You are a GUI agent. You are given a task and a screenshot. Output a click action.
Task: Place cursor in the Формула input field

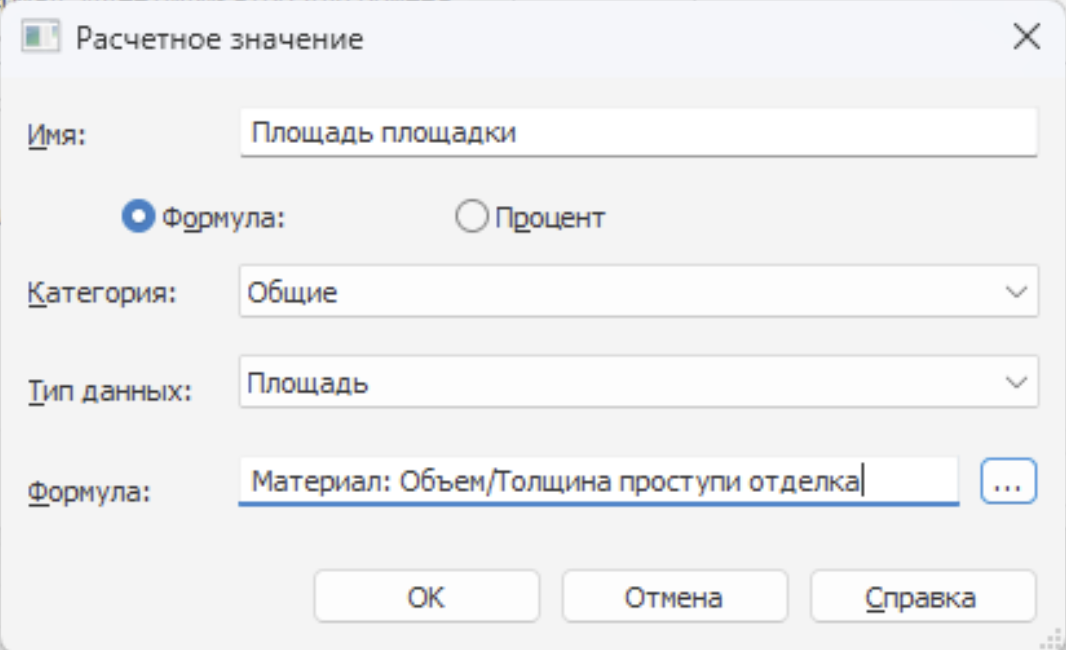click(x=598, y=482)
